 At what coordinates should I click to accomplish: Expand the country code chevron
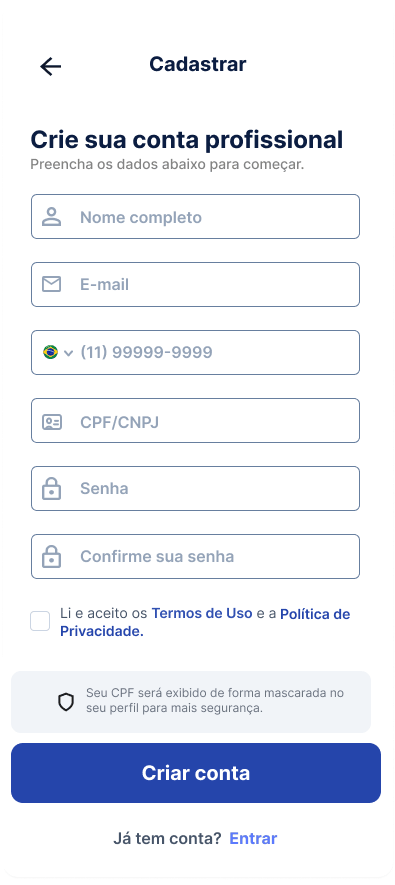(x=68, y=353)
